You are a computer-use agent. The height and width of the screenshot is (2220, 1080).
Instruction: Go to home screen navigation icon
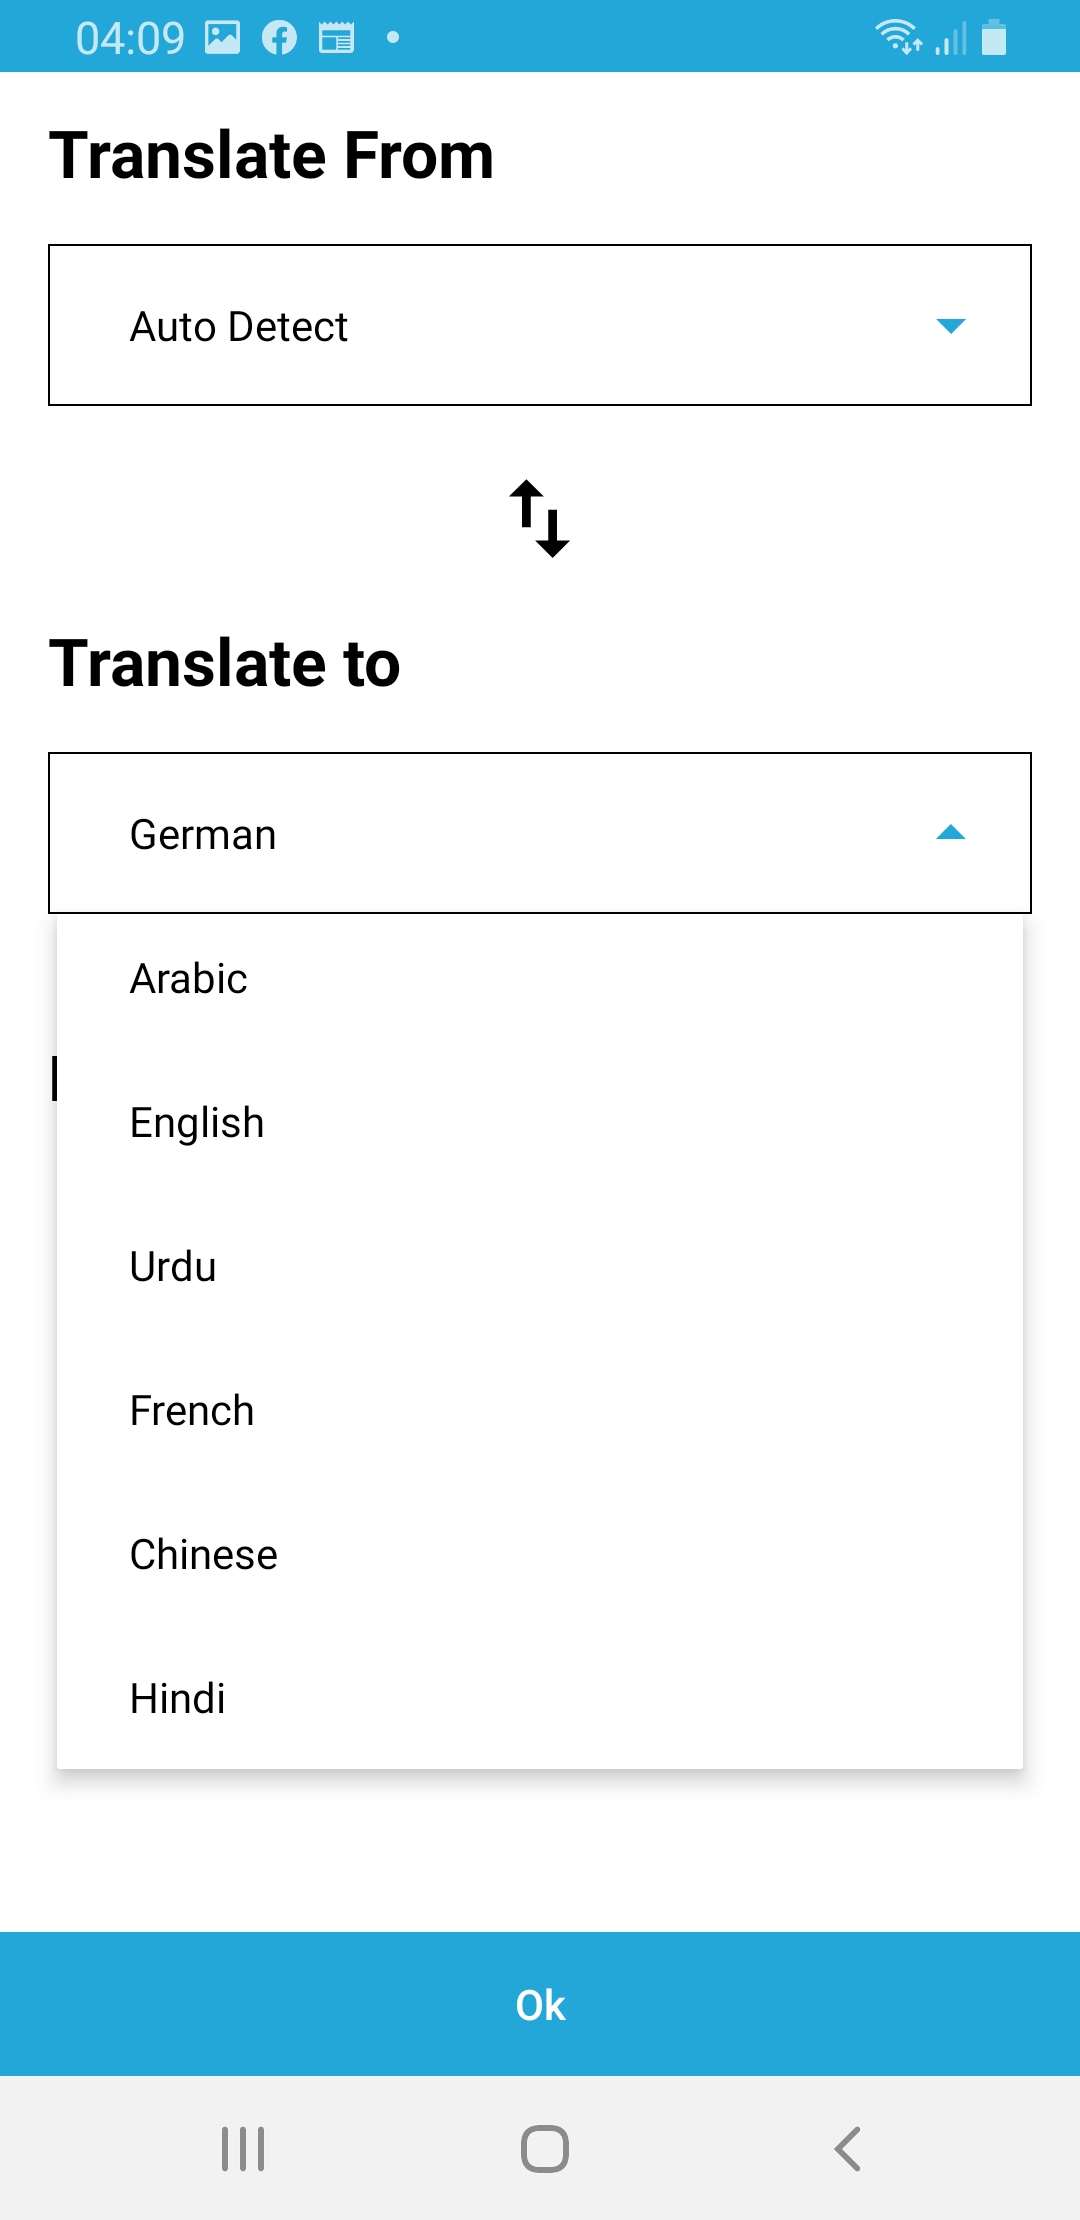(545, 2148)
